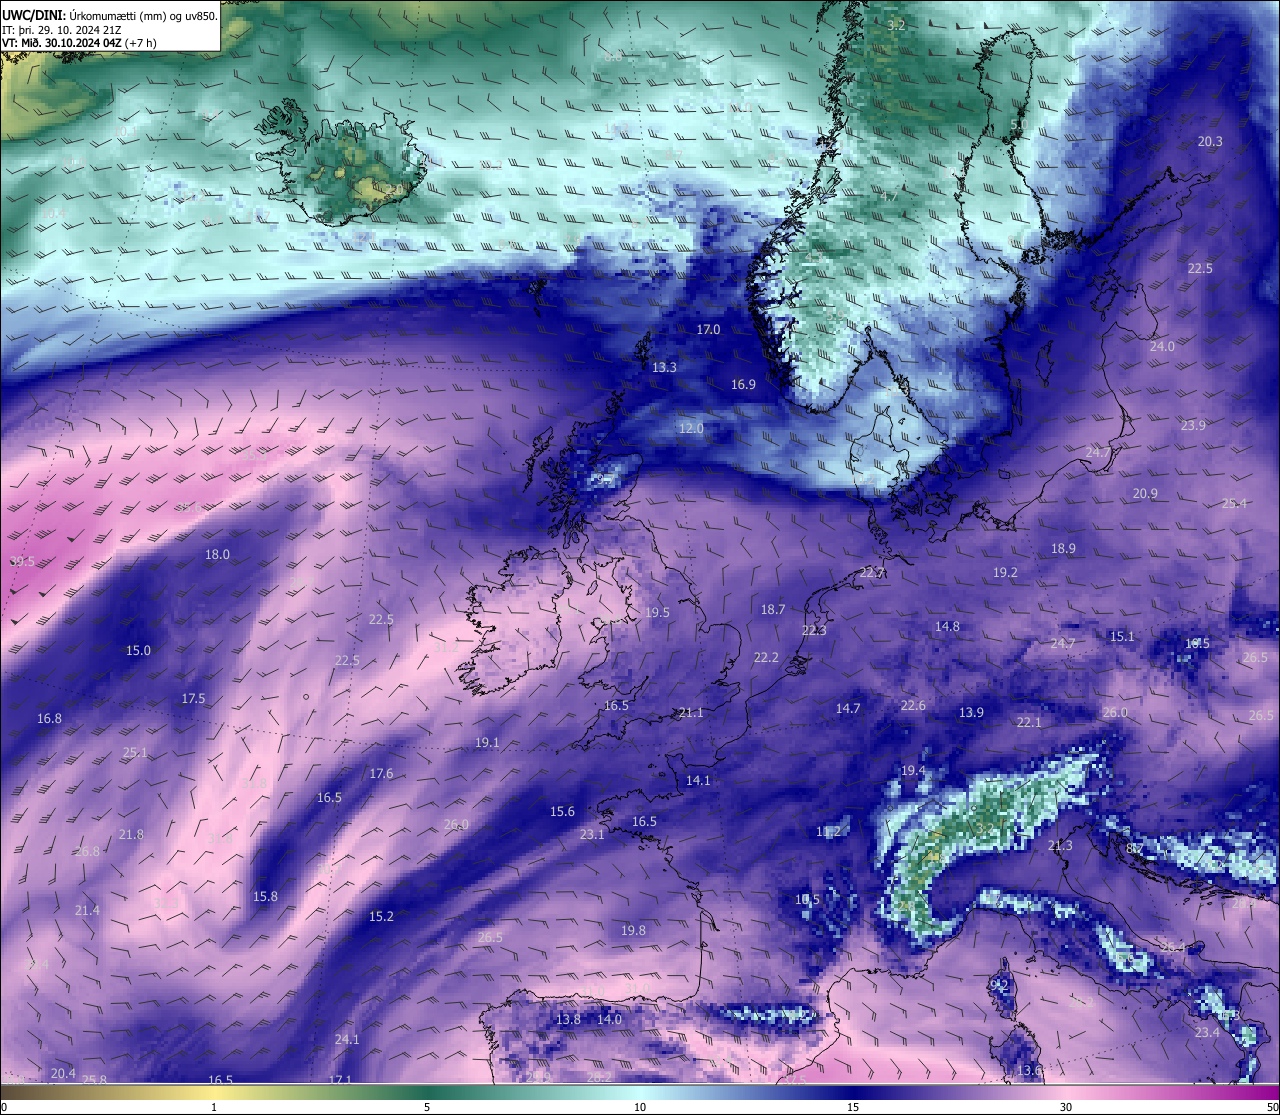Screen dimensions: 1280x1115
Task: Click the value 23.1 near Brittany
Action: 592,834
